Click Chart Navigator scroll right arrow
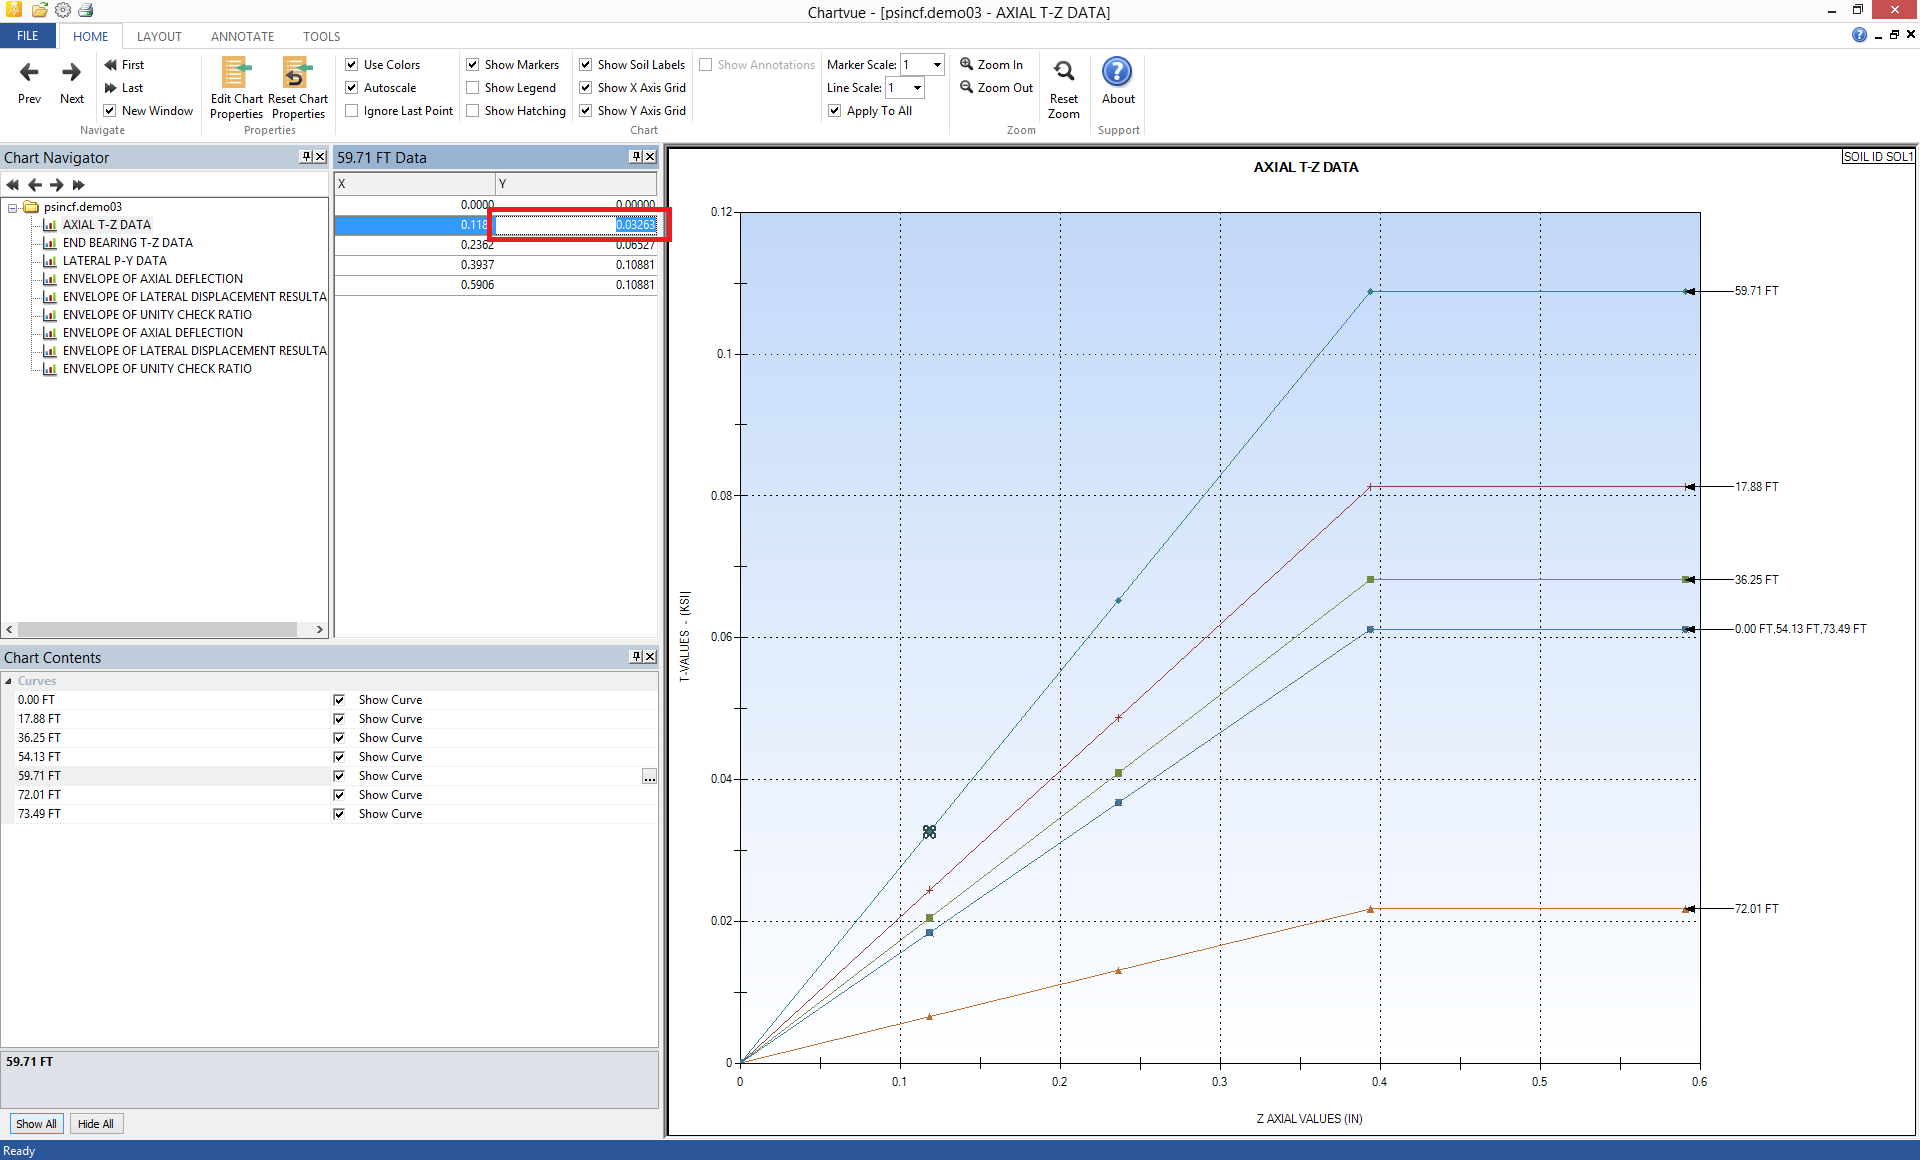The image size is (1920, 1160). 320,630
